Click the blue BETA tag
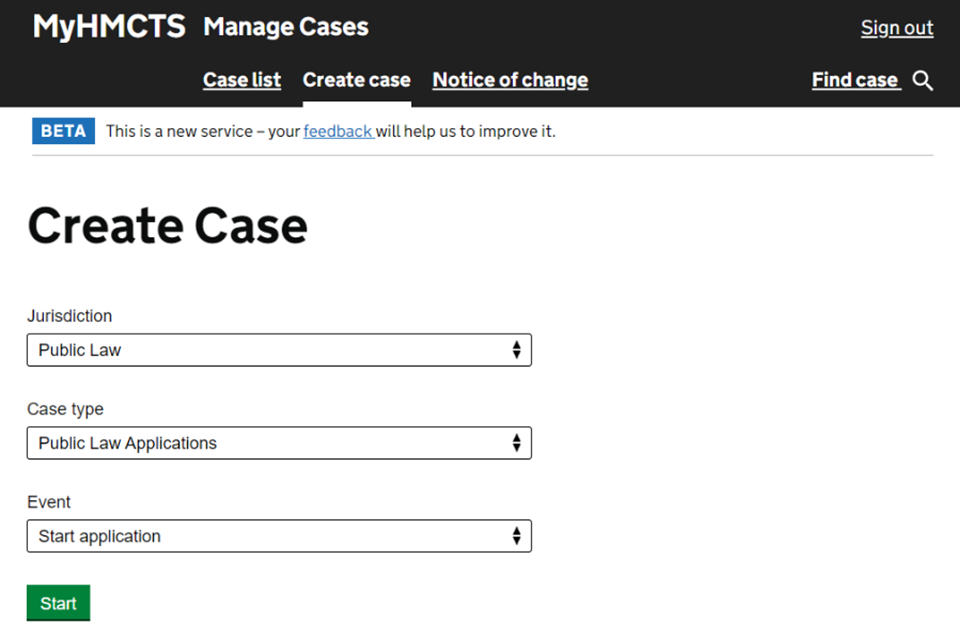960x640 pixels. [63, 131]
